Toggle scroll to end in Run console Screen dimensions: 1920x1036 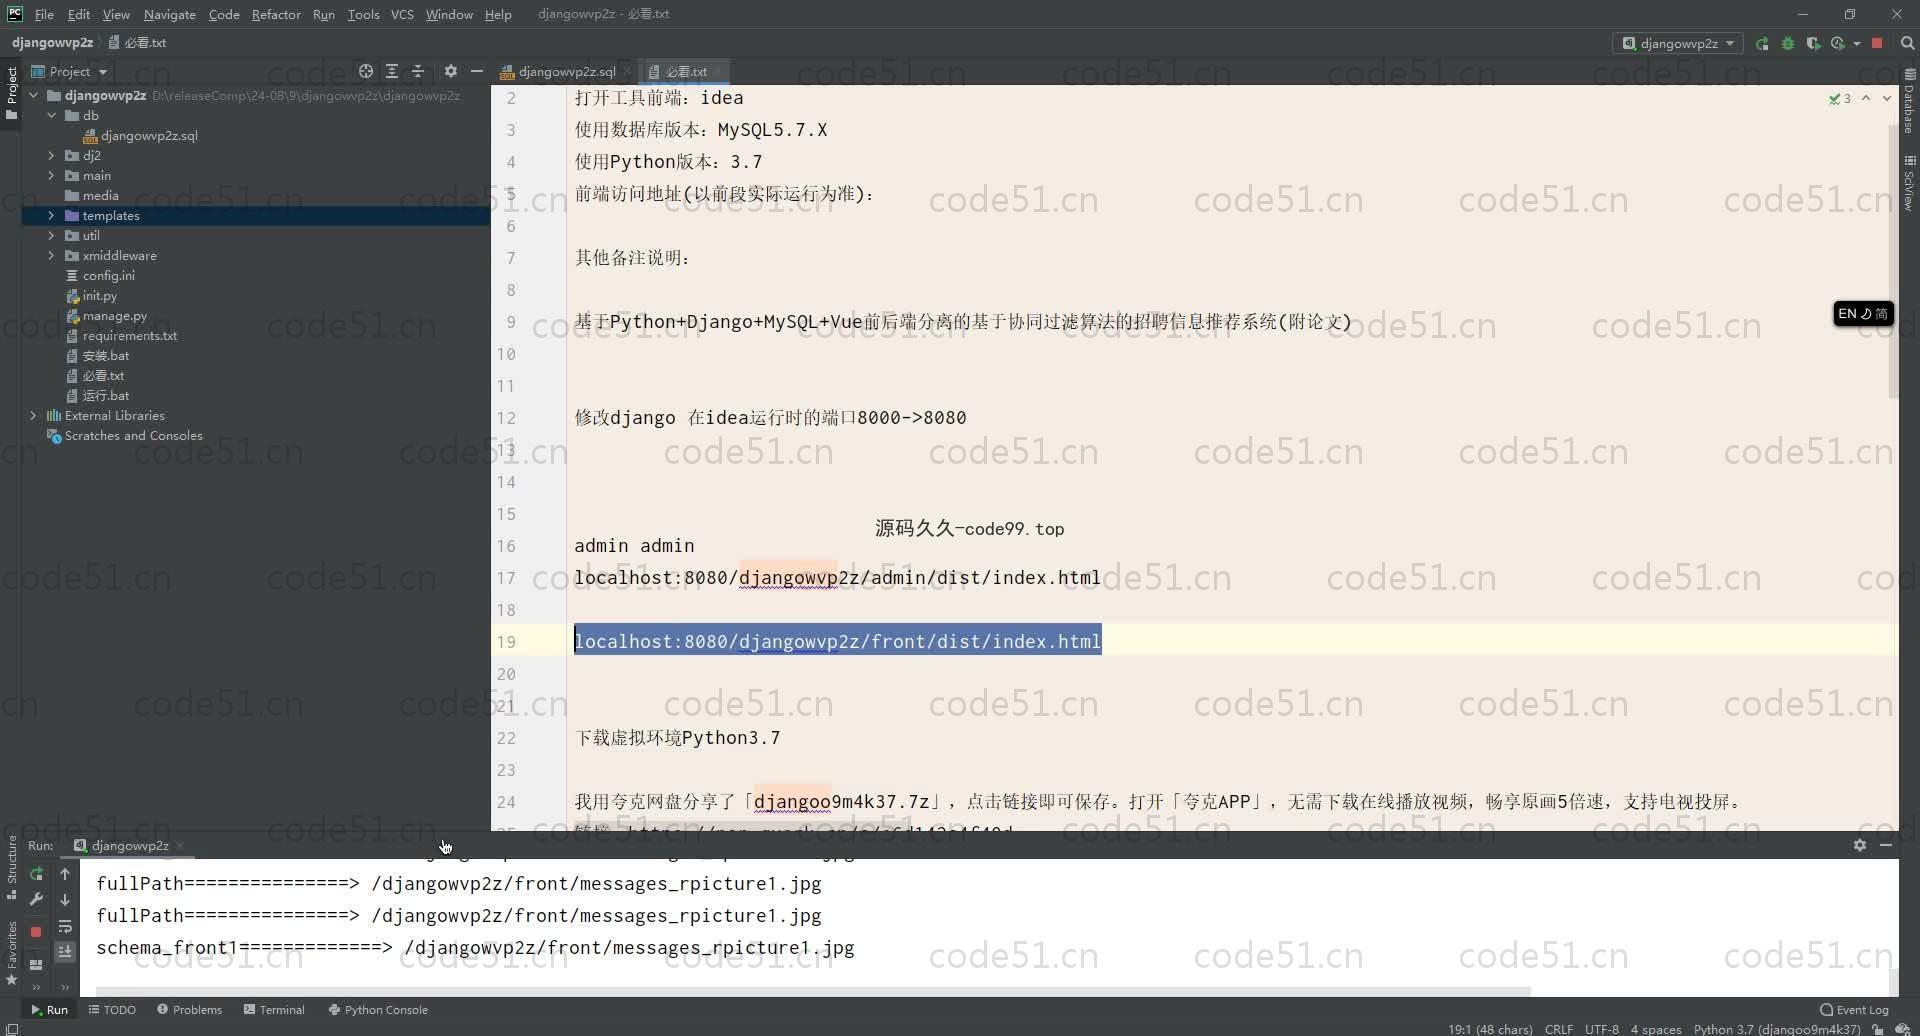(x=65, y=952)
